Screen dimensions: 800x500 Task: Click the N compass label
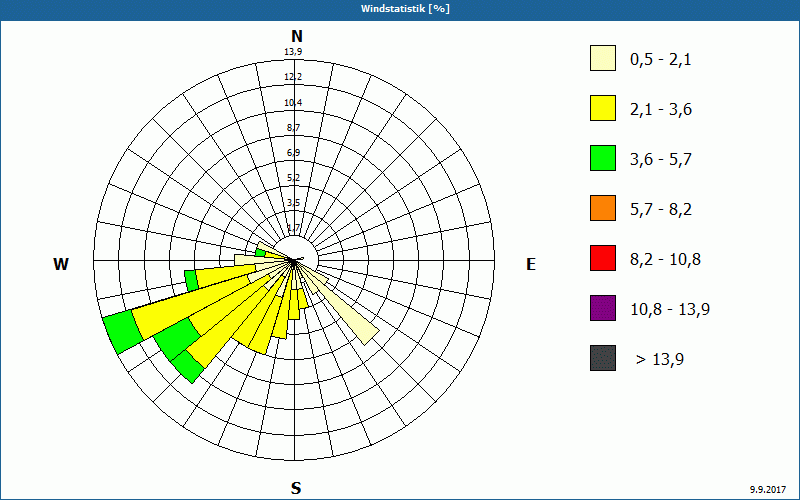pyautogui.click(x=296, y=36)
